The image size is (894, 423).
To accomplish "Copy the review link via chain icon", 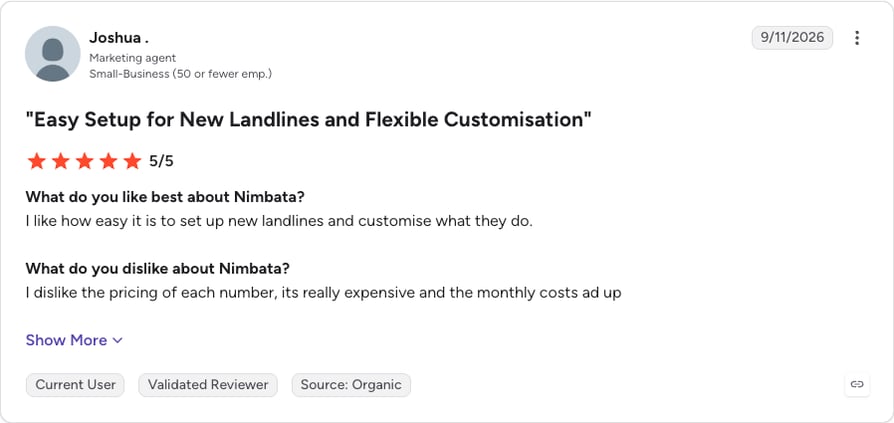I will 857,384.
